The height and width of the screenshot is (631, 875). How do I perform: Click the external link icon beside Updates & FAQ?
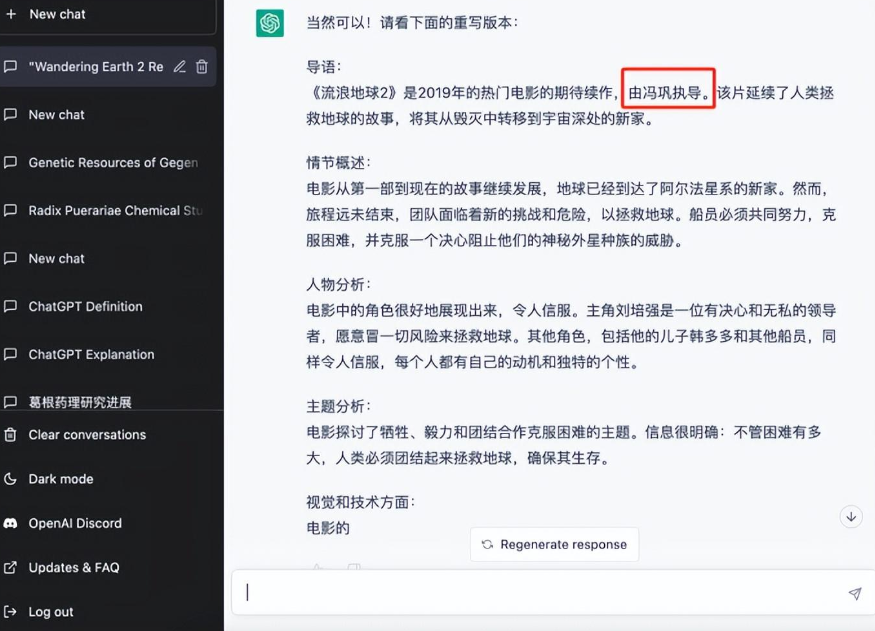pos(10,567)
